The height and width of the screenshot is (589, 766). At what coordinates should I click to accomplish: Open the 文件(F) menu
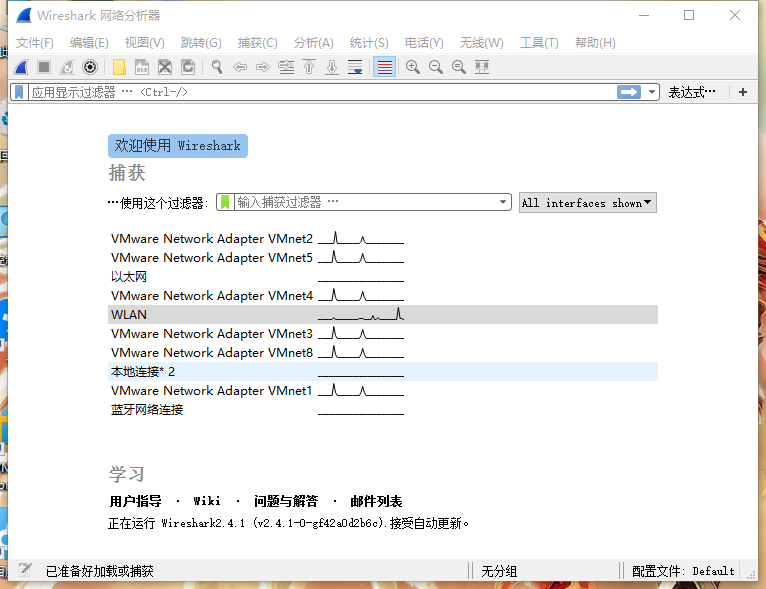click(x=34, y=43)
